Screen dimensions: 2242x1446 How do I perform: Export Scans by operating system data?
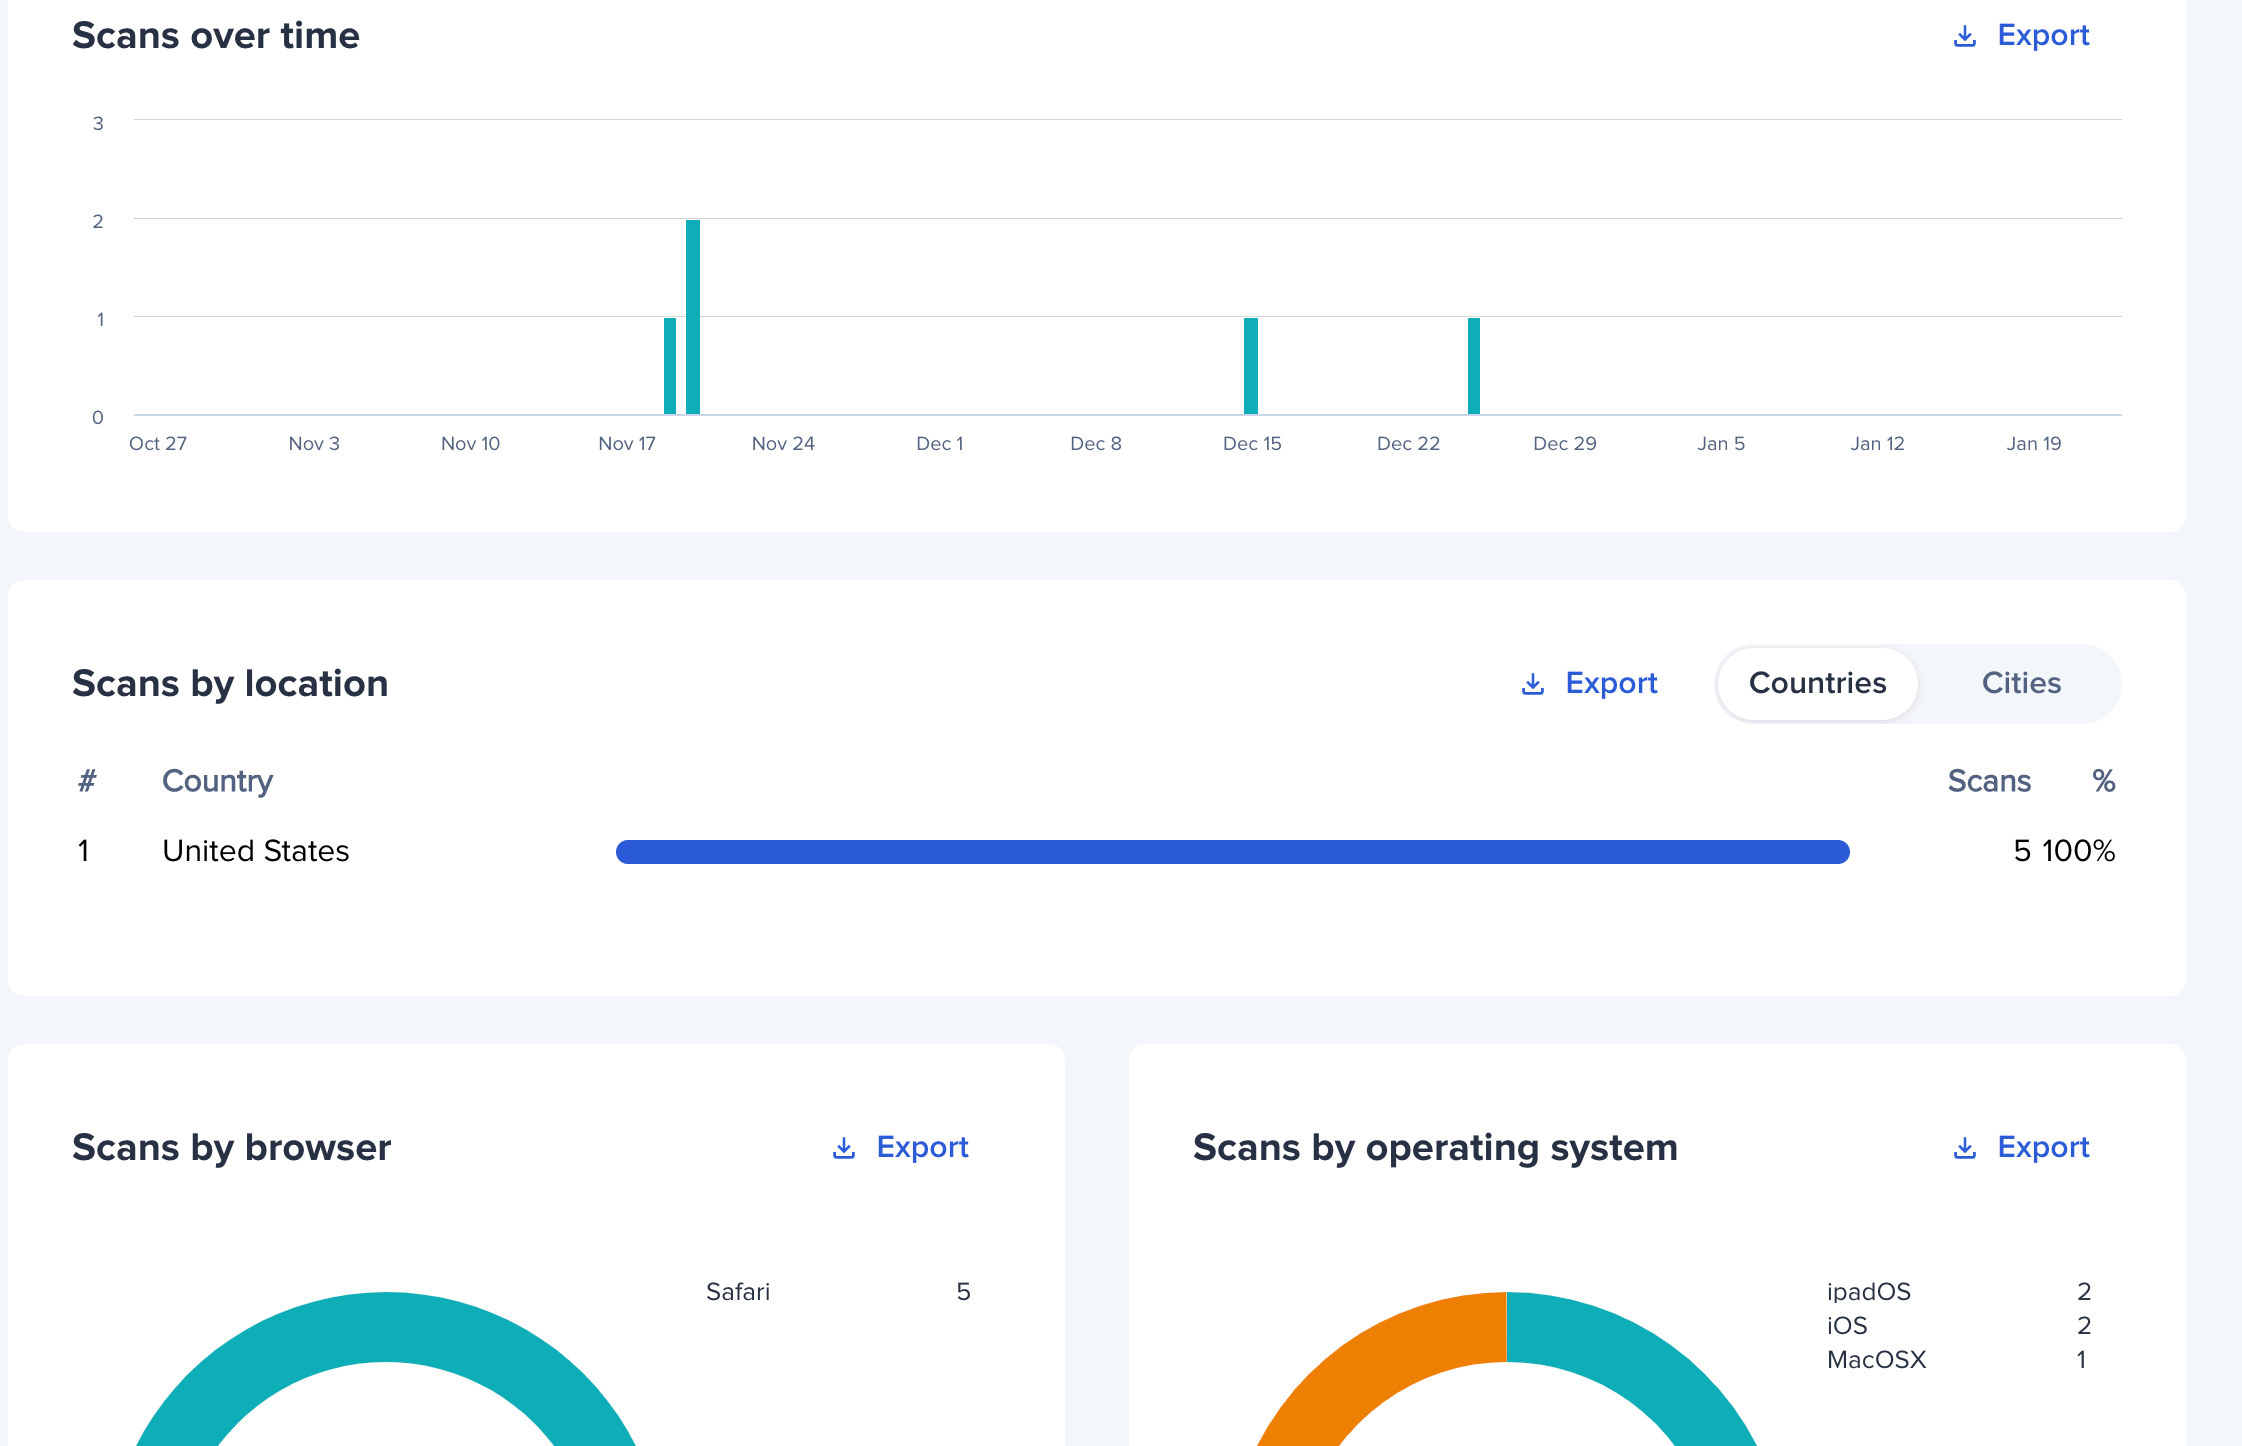click(x=2042, y=1148)
